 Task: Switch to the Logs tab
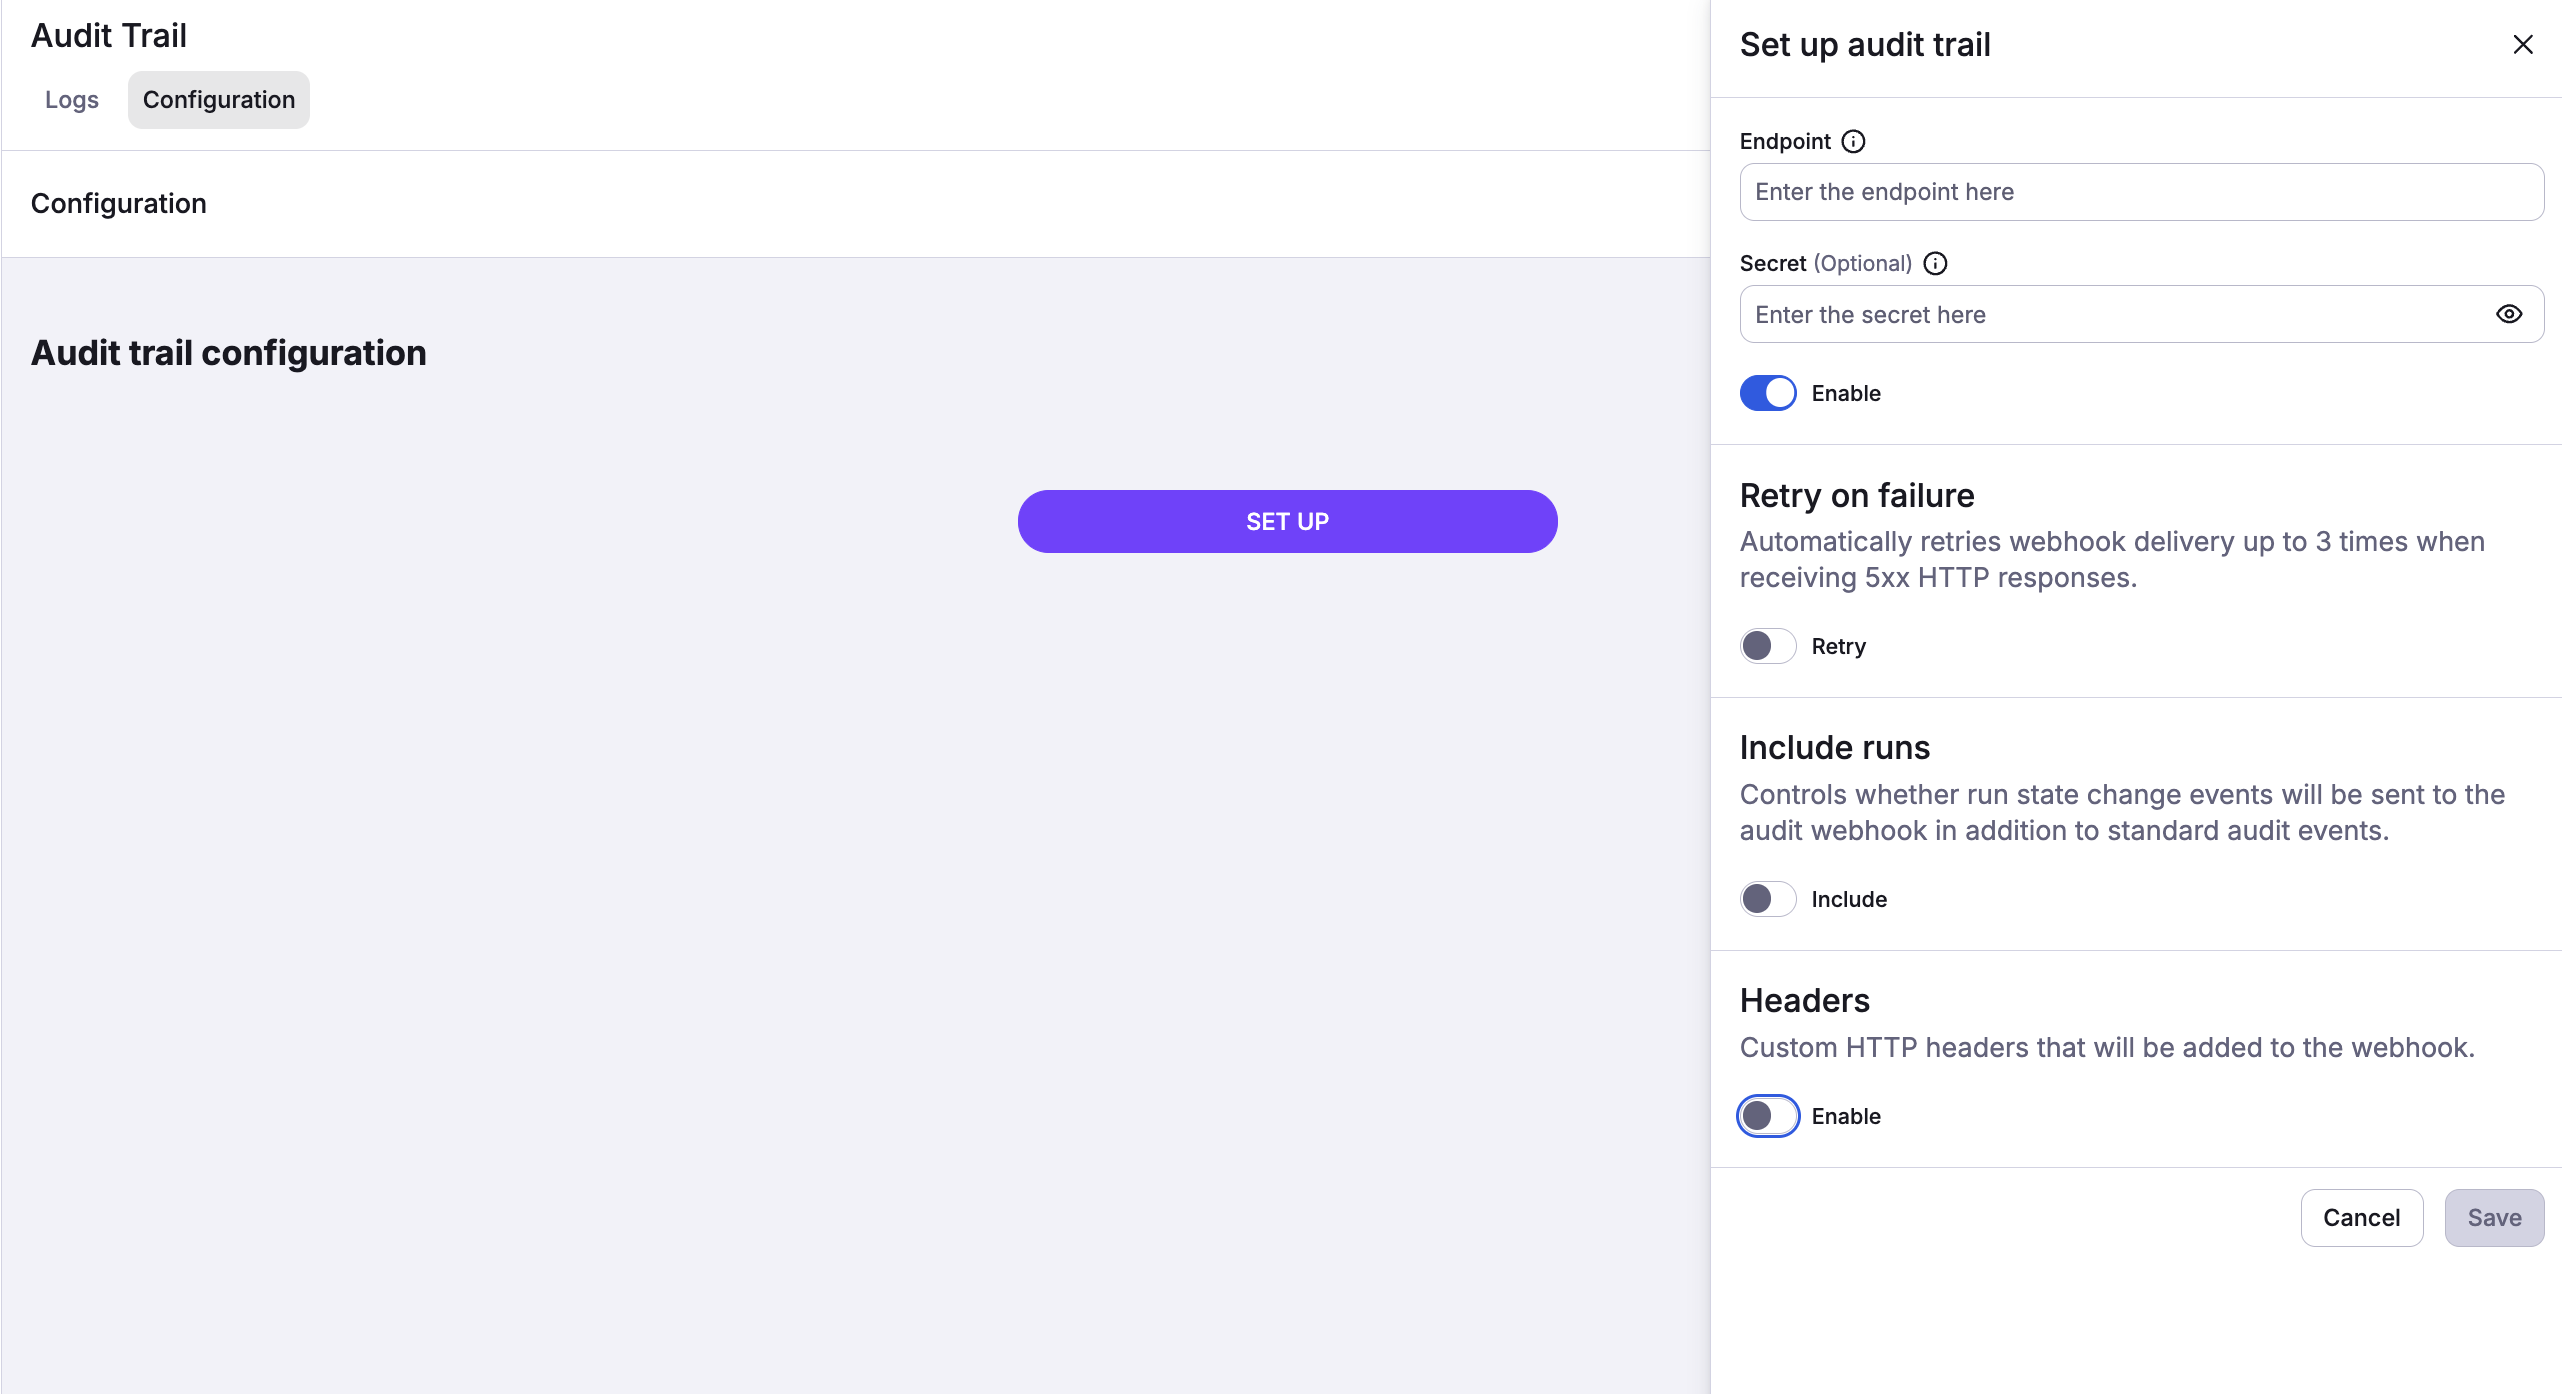(x=72, y=100)
